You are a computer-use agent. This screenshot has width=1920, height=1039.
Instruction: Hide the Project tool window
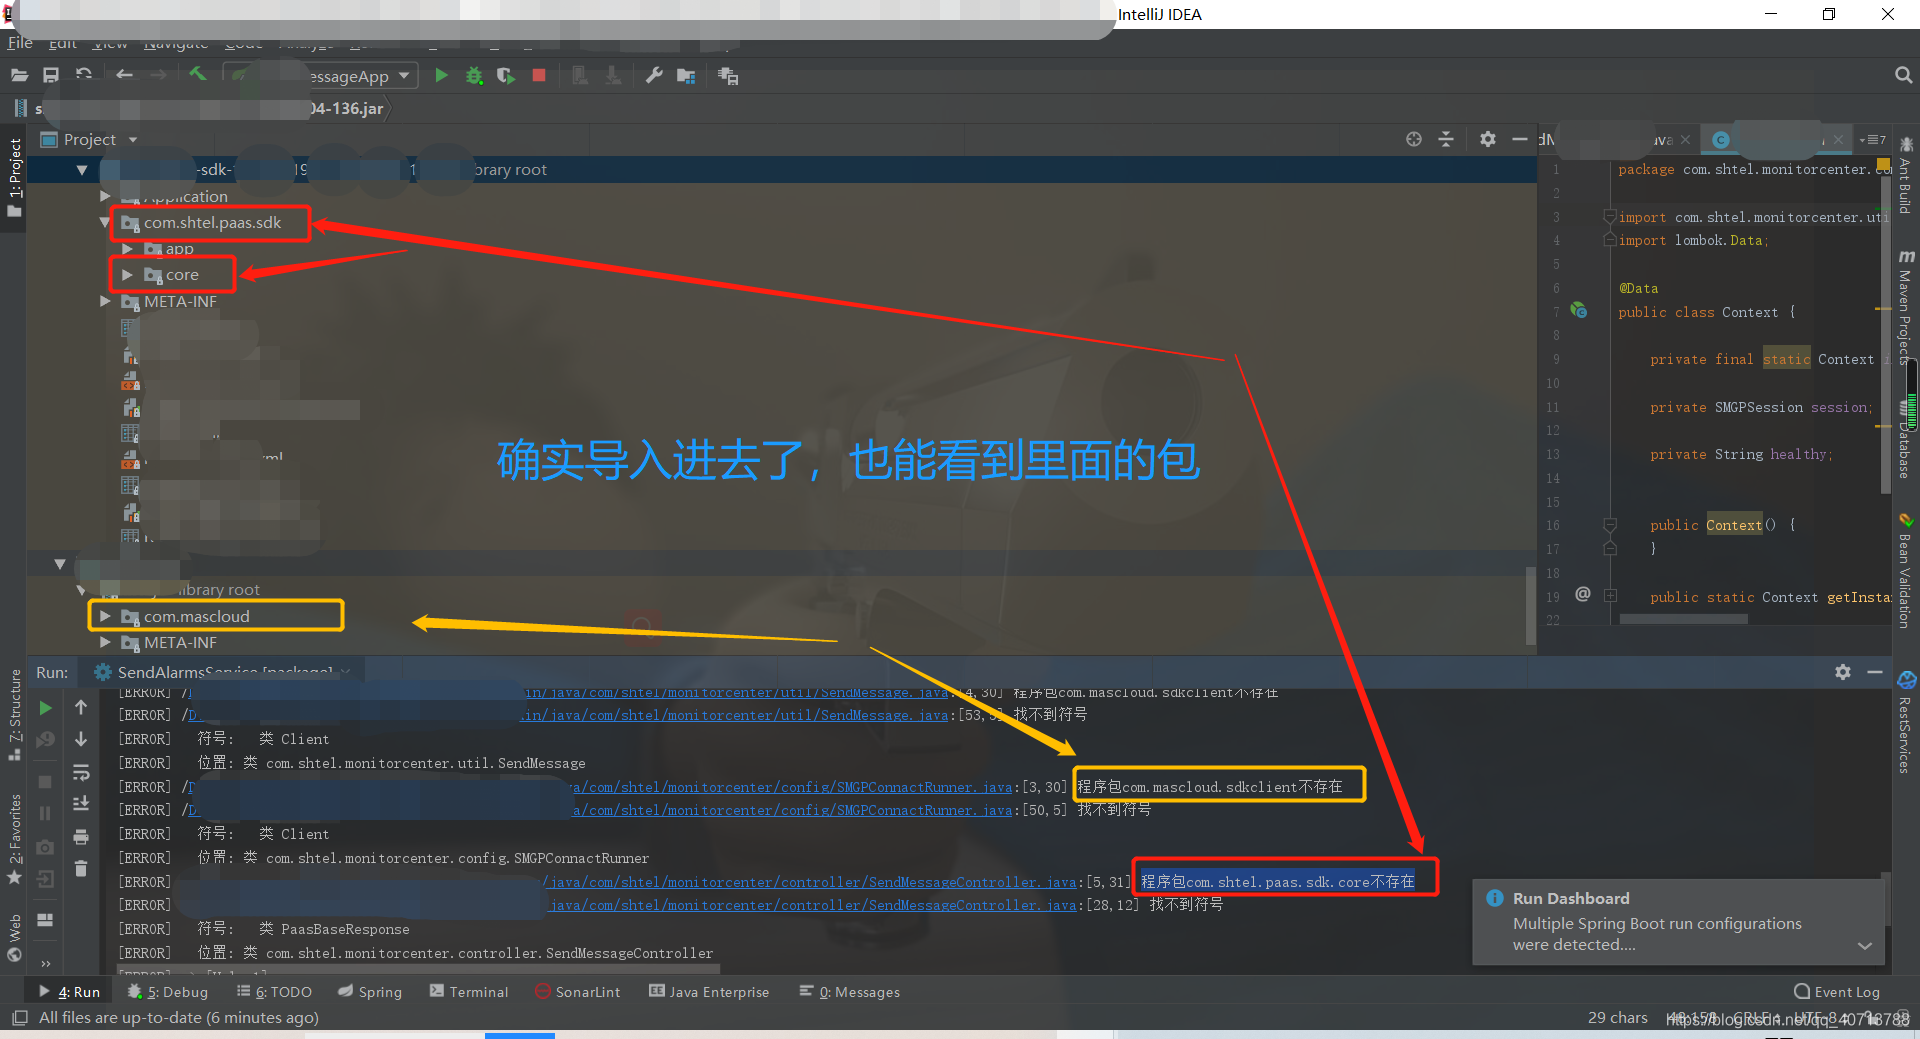(x=1520, y=140)
